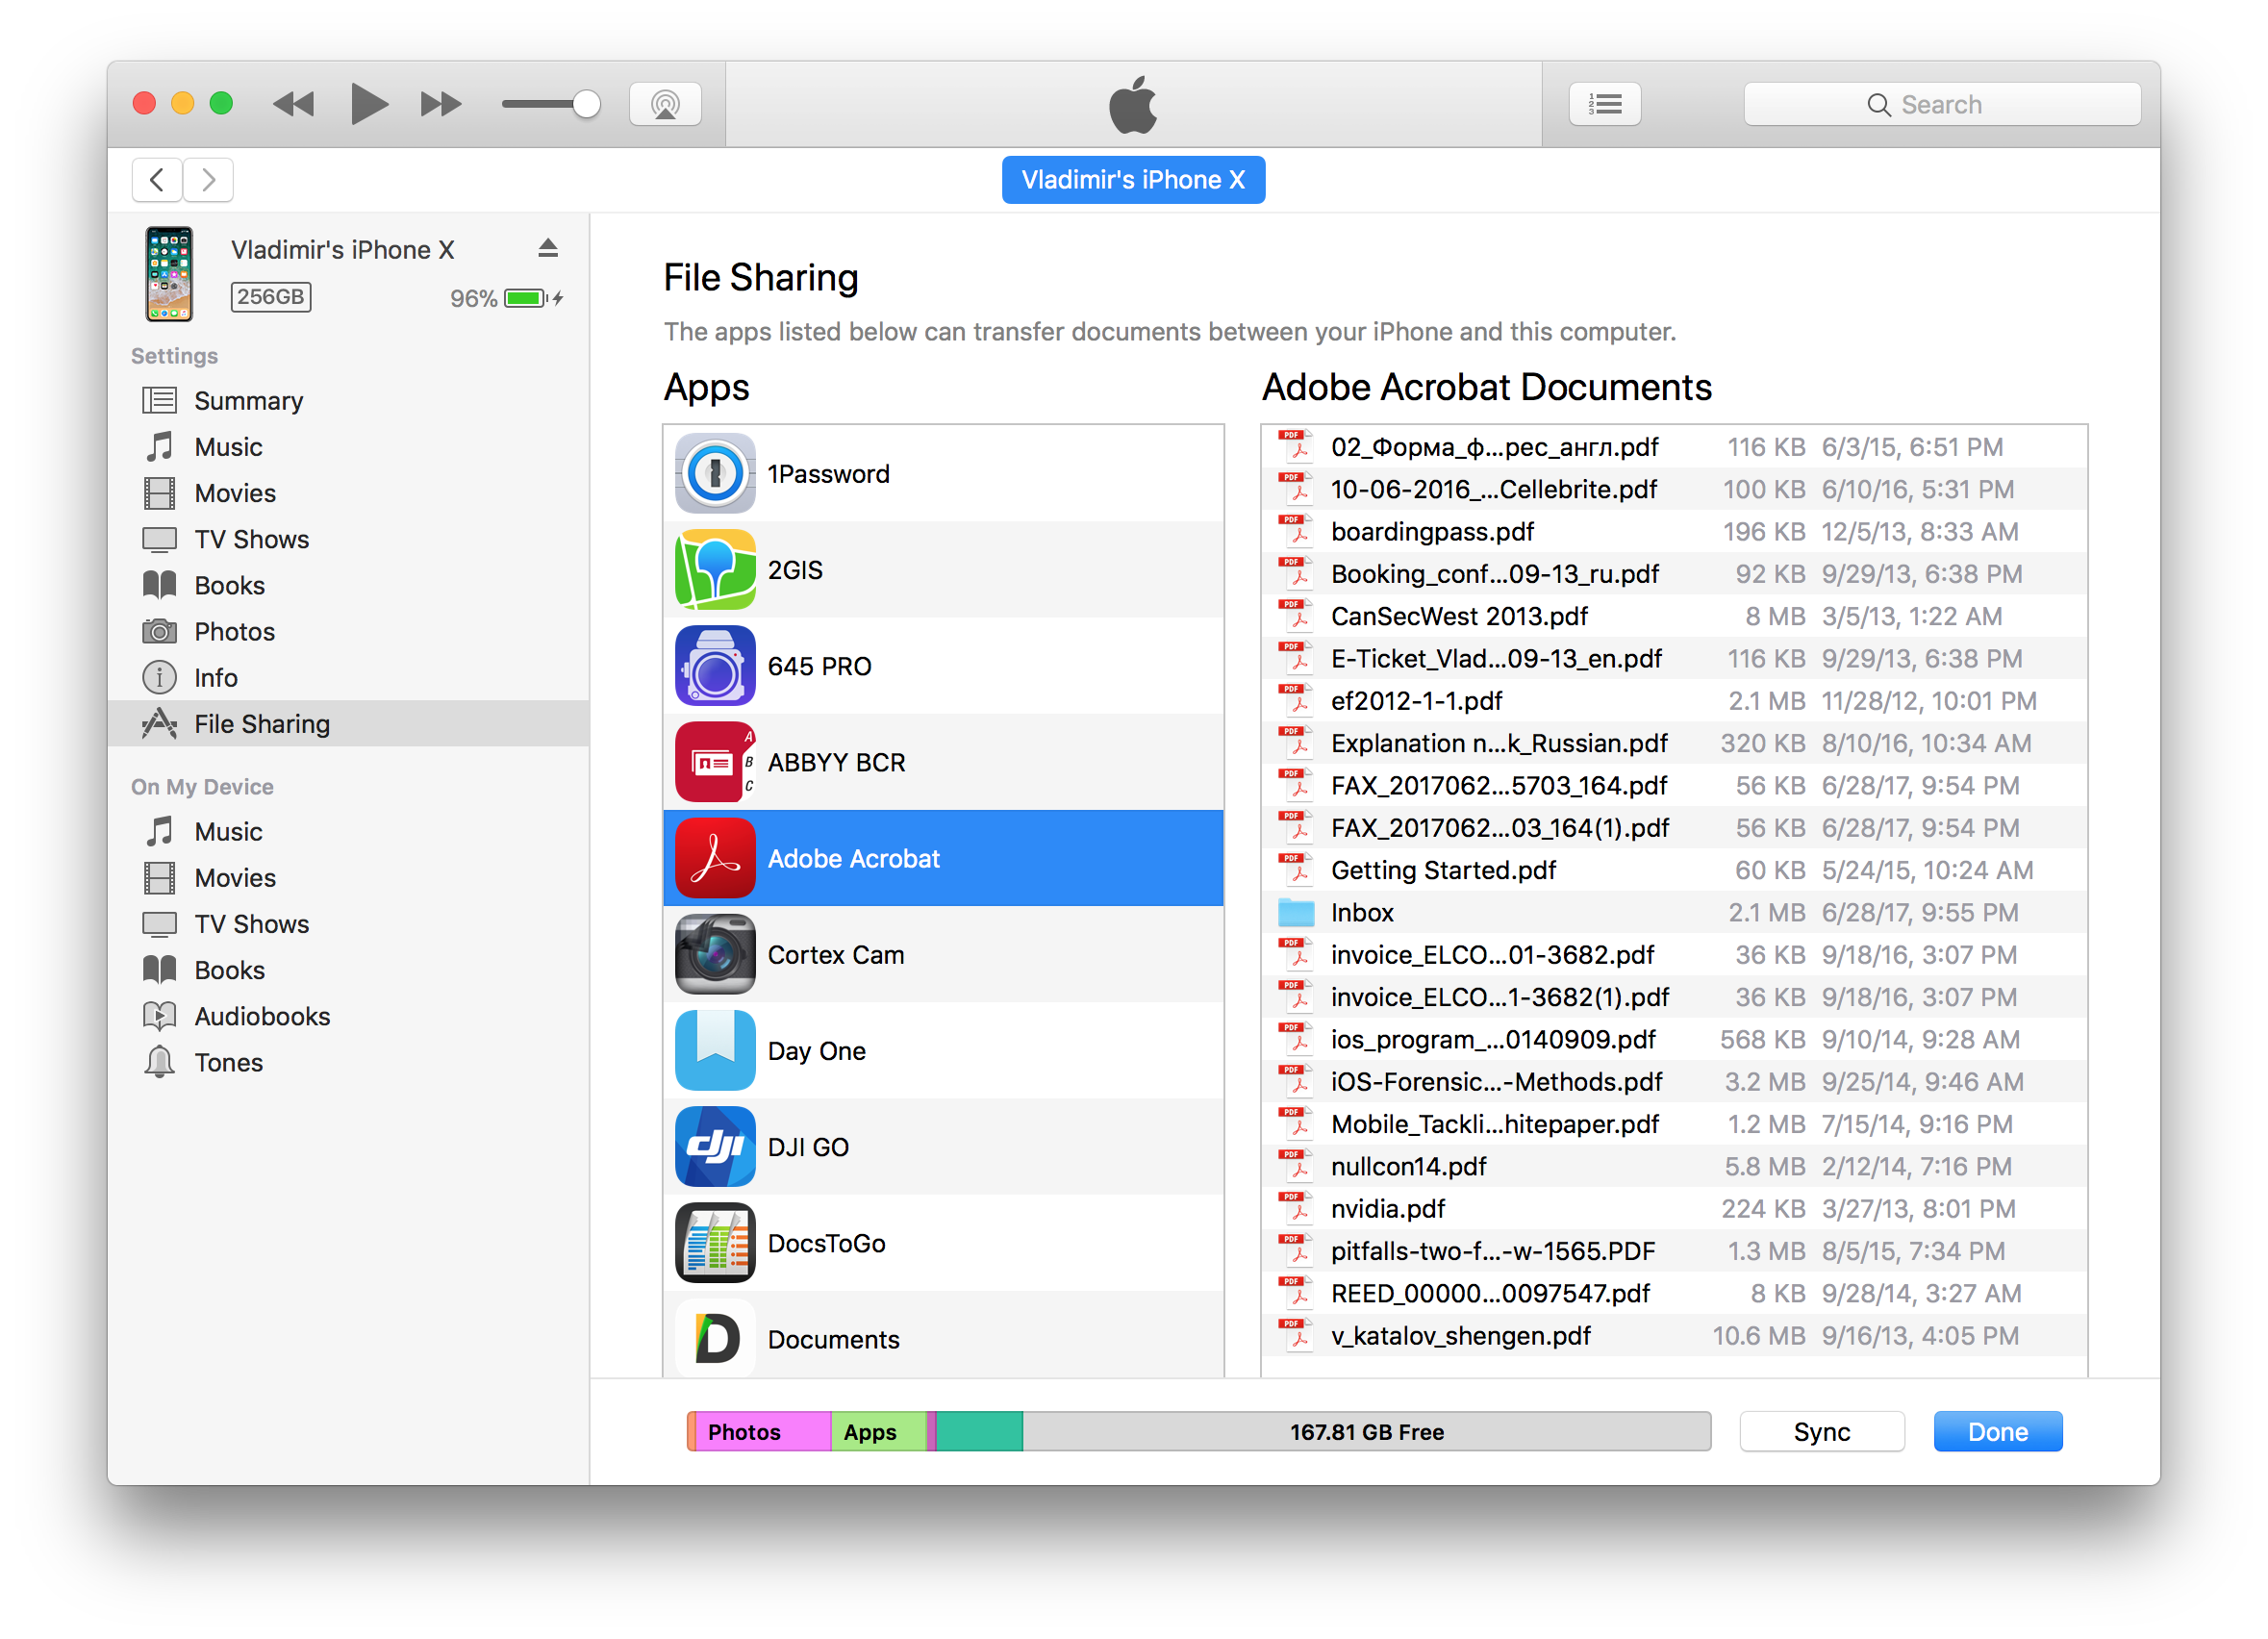Select nullcon14.pdf document
The height and width of the screenshot is (1639, 2268).
(1674, 1166)
